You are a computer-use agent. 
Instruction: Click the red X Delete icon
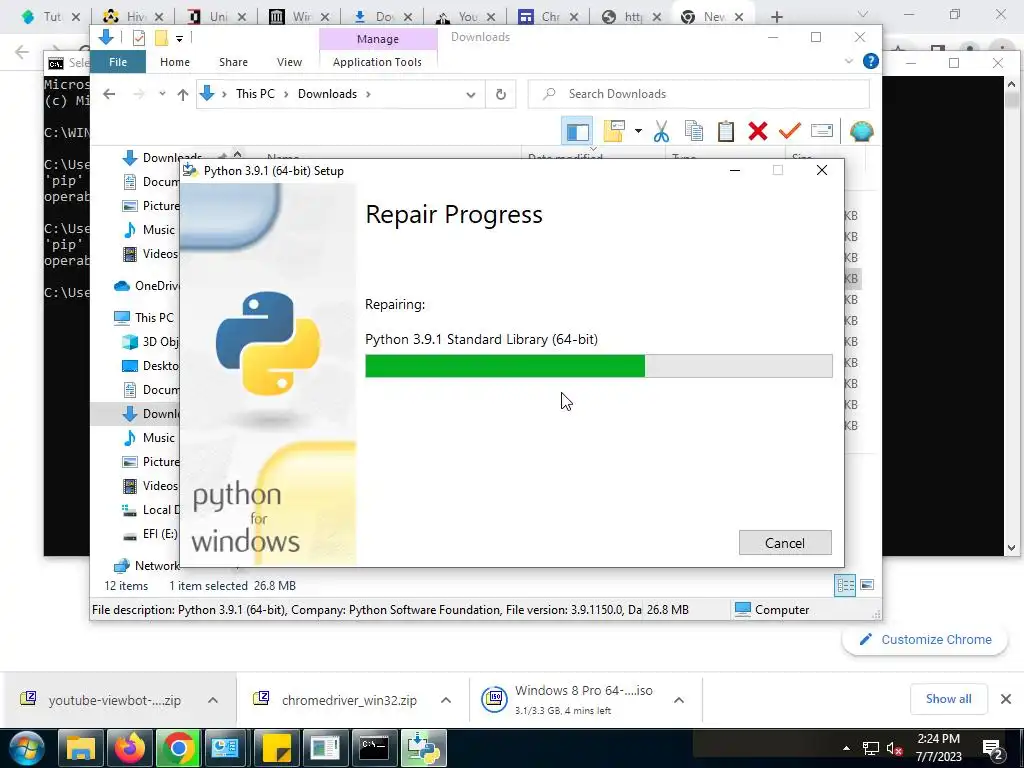758,131
